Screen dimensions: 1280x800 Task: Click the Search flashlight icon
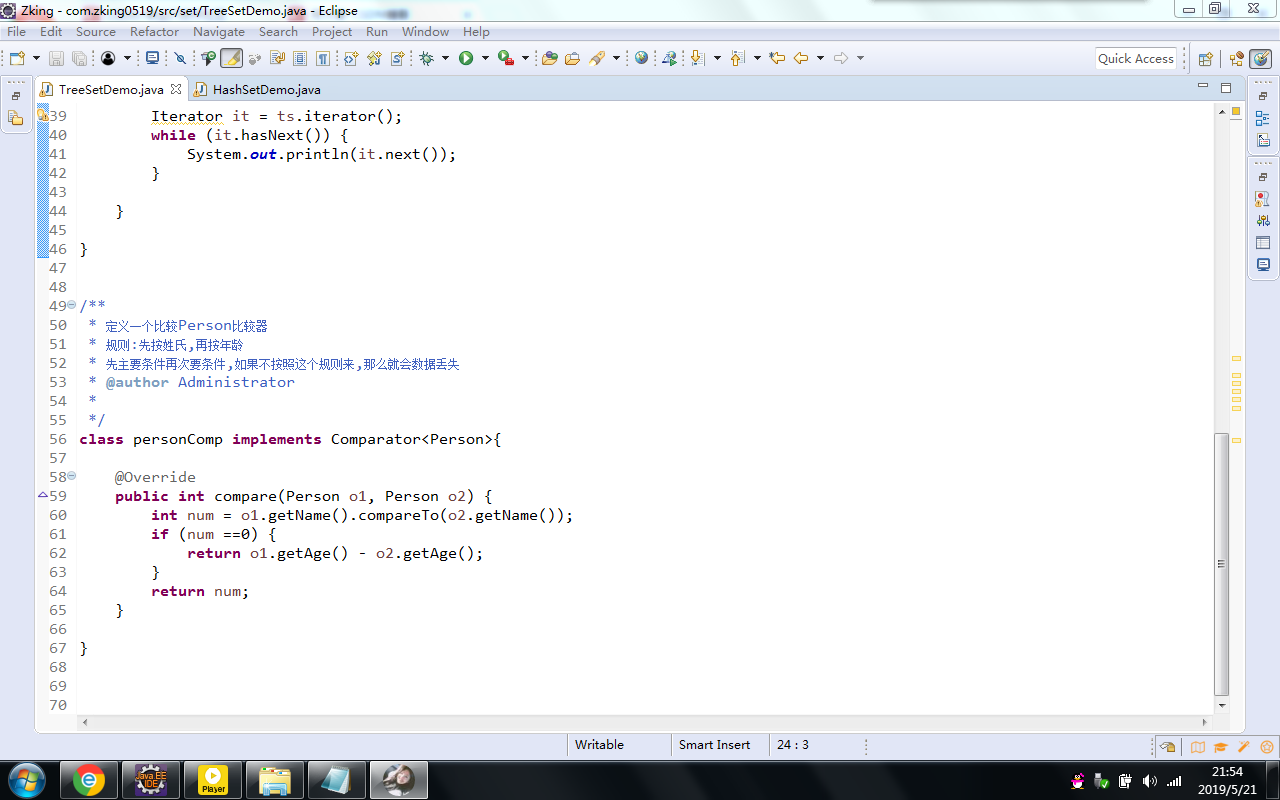tap(597, 58)
